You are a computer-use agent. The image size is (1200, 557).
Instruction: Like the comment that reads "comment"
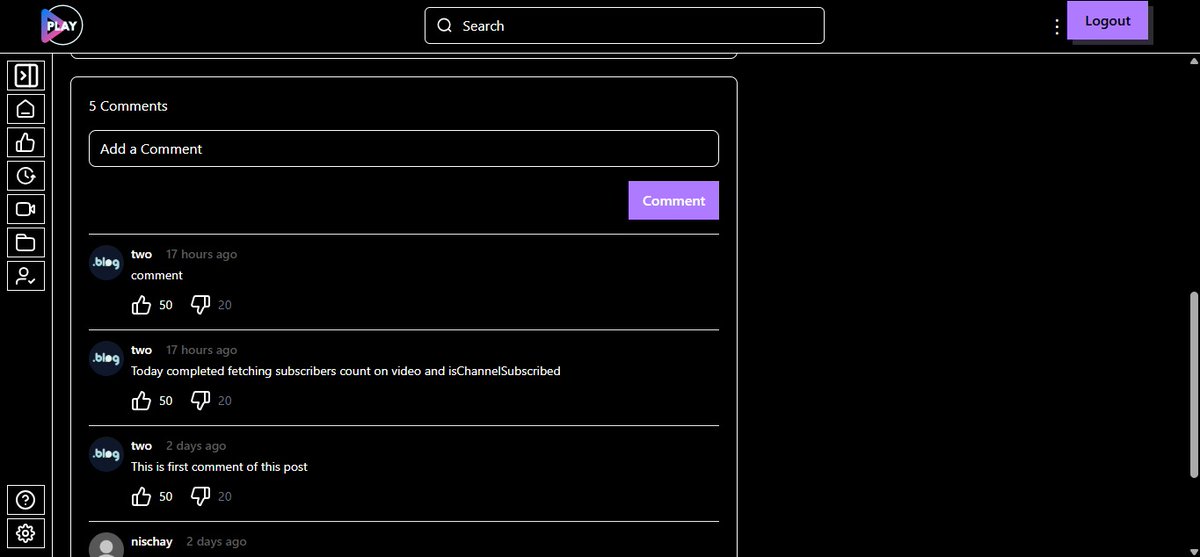[x=141, y=304]
